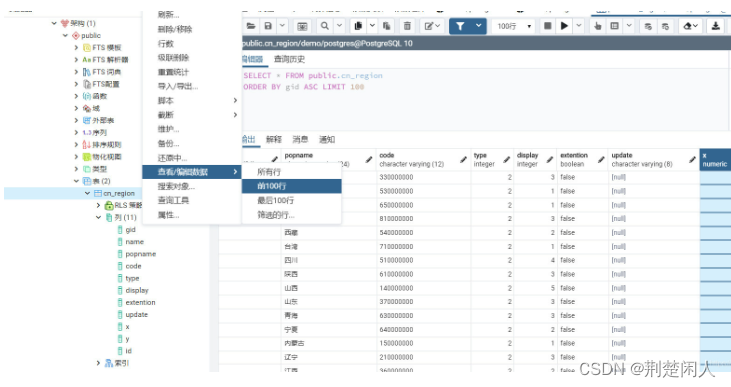Click the open file folder icon
Screen dimensions: 731x387
251,26
